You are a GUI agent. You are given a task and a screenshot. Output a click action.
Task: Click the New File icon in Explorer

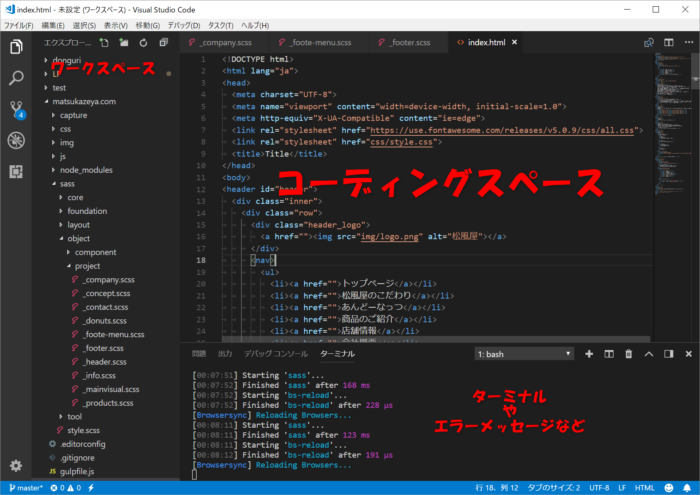[x=102, y=43]
